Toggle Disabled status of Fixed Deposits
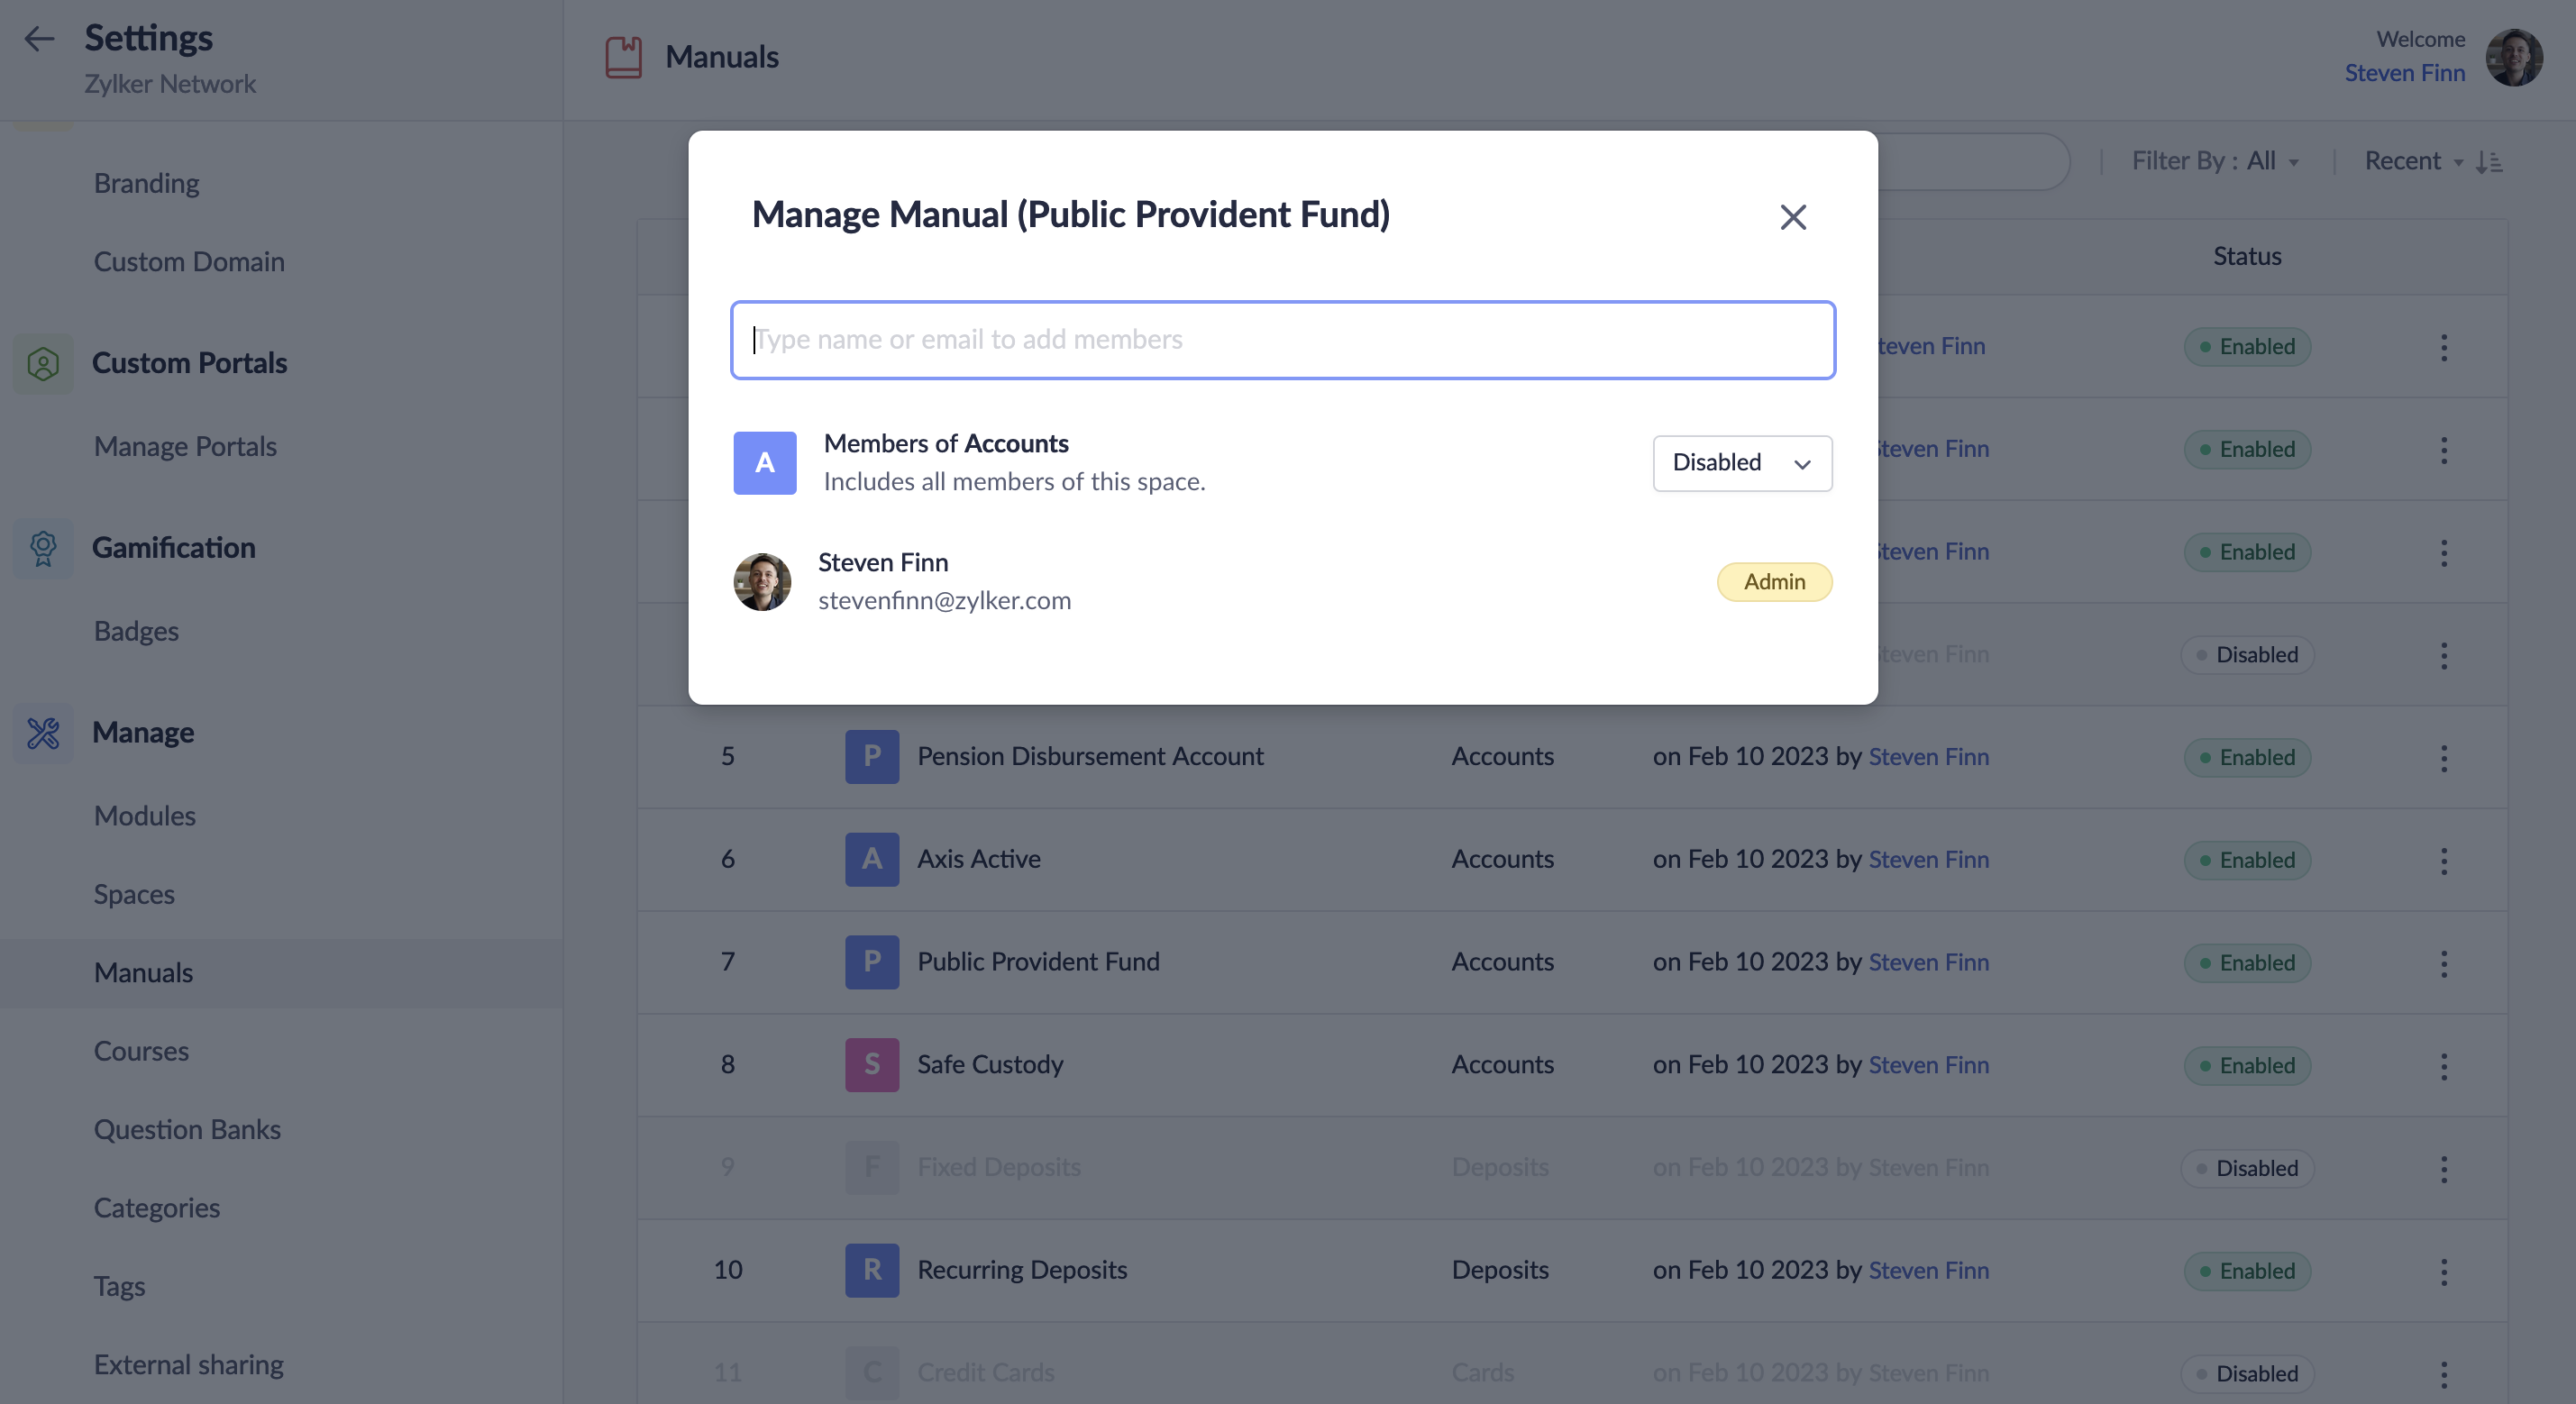 [2247, 1169]
